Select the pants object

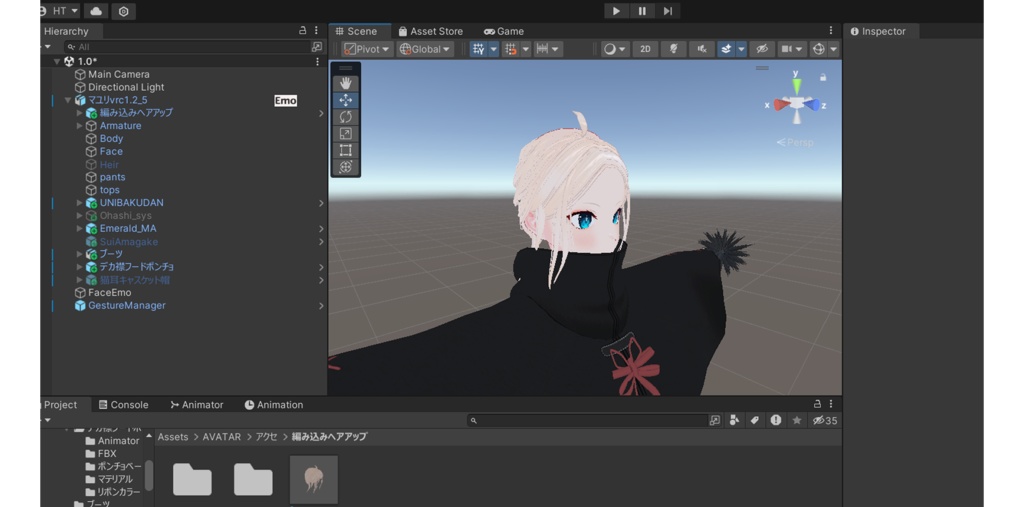pos(112,177)
